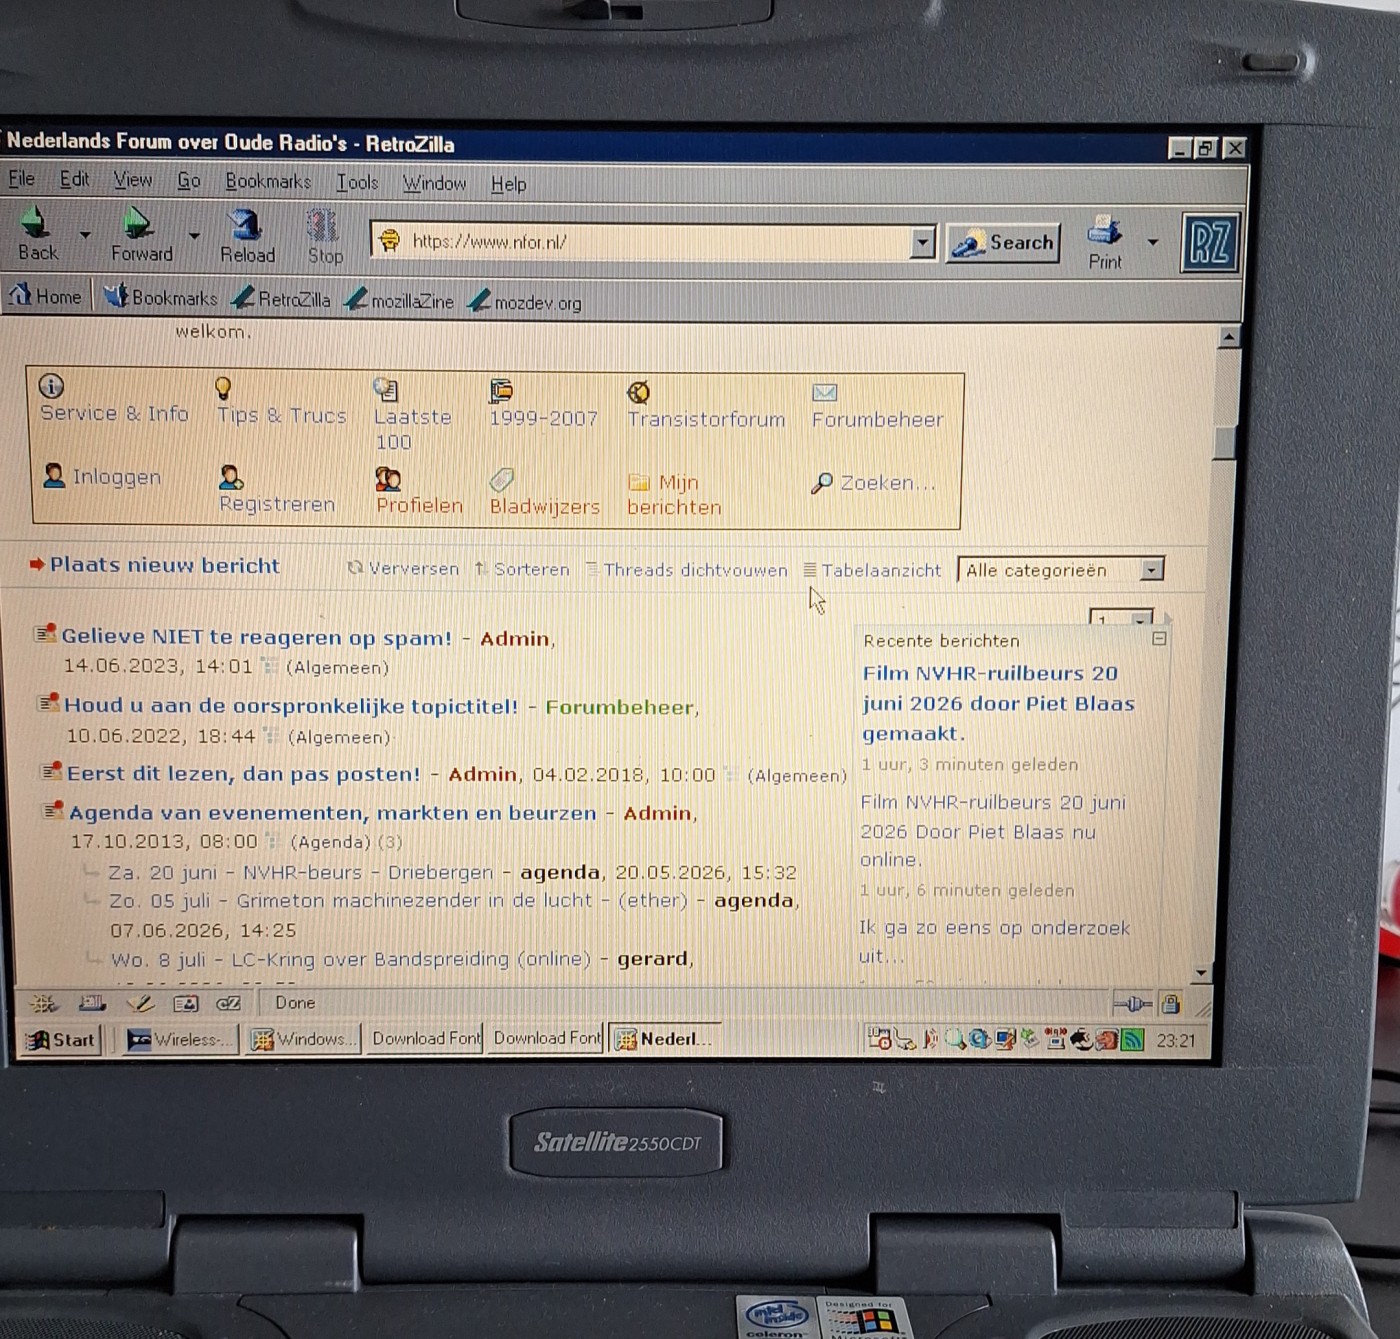This screenshot has height=1339, width=1400.
Task: Open the Print options dropdown arrow
Action: click(1153, 242)
